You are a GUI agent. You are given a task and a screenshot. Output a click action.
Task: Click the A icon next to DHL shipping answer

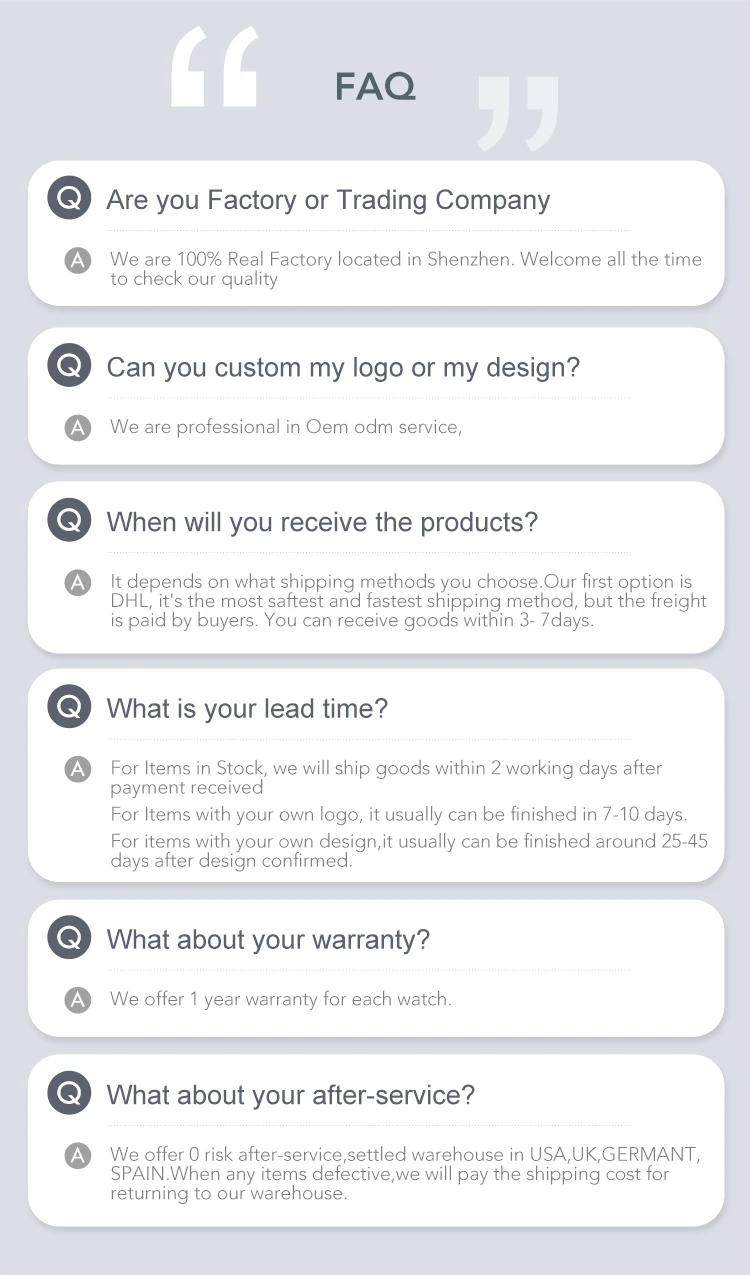pos(78,582)
